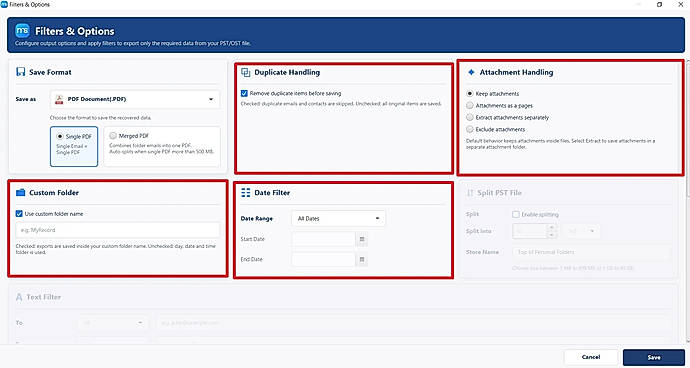The height and width of the screenshot is (368, 690).
Task: Click the Save button
Action: coord(653,357)
